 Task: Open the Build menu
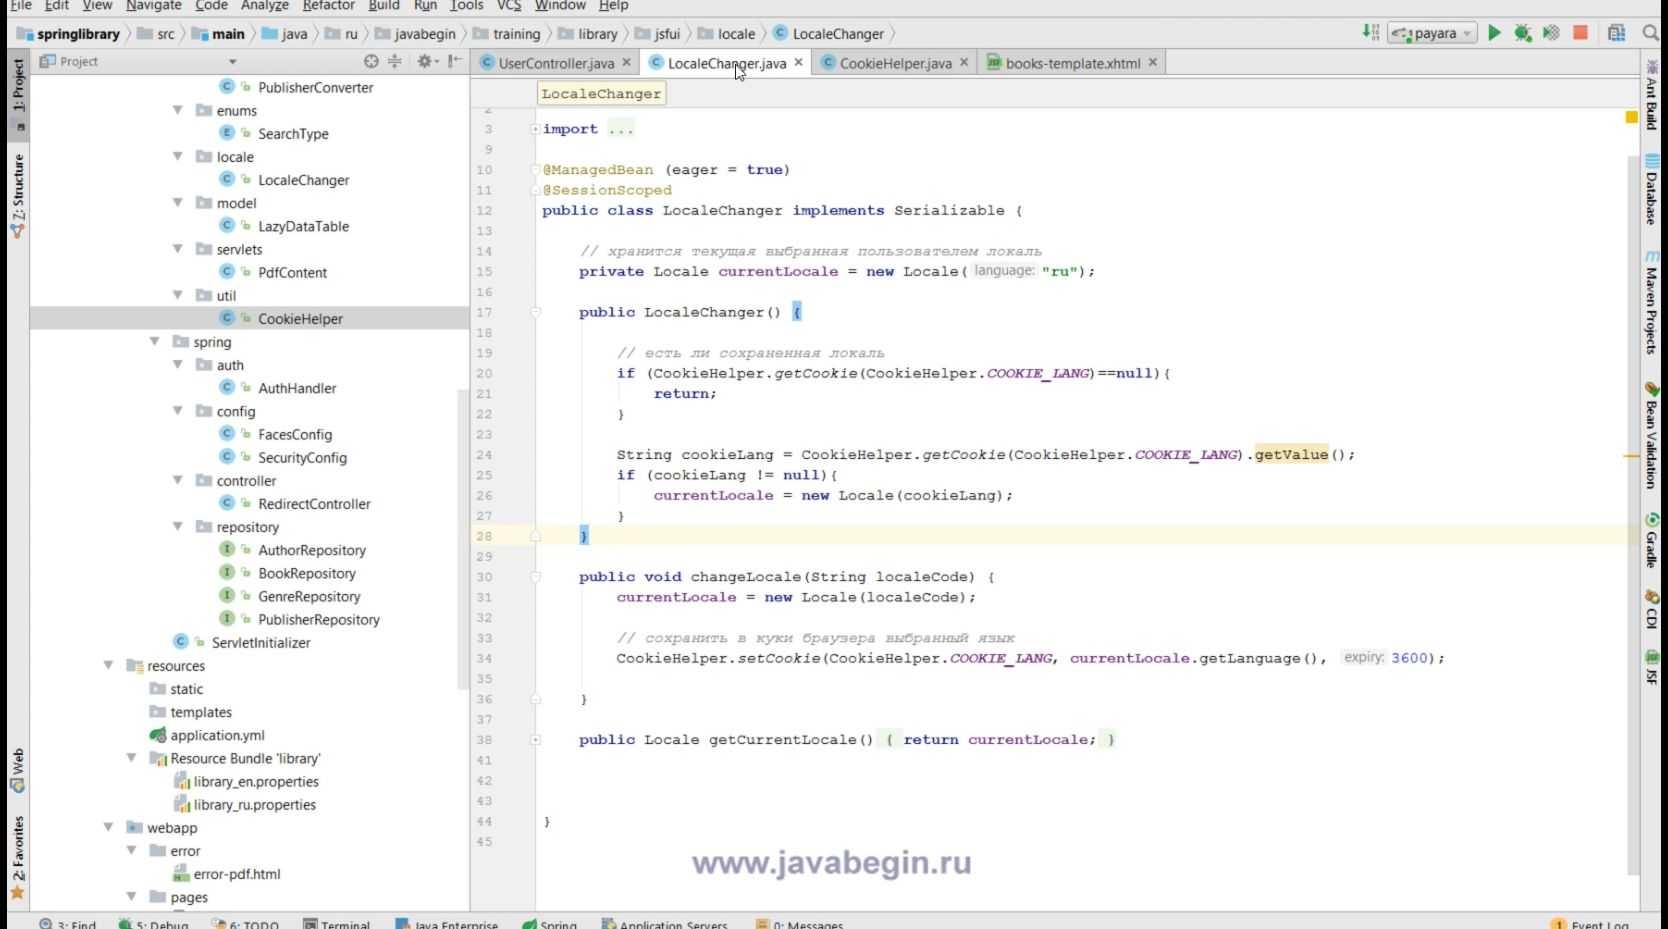[383, 5]
